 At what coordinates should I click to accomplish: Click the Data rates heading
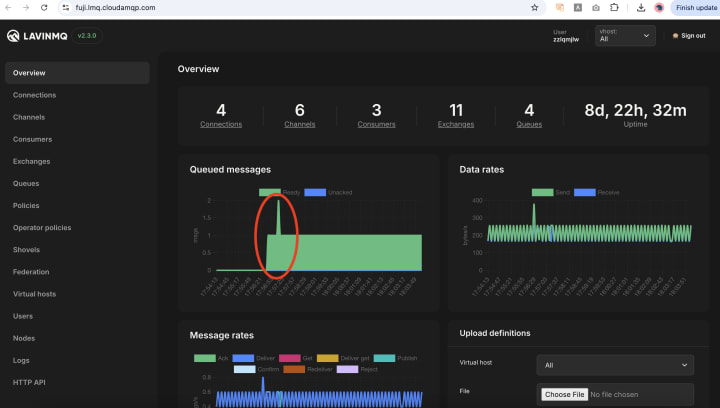tap(482, 169)
